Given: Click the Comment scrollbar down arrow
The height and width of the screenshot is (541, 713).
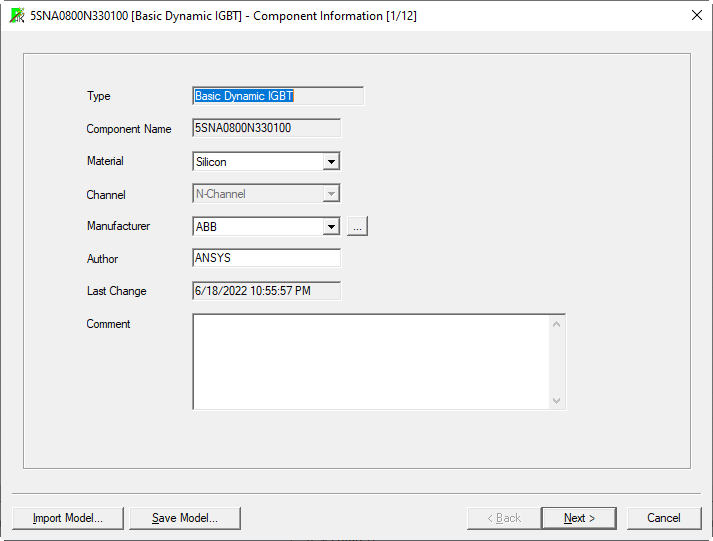Looking at the screenshot, I should [x=556, y=401].
